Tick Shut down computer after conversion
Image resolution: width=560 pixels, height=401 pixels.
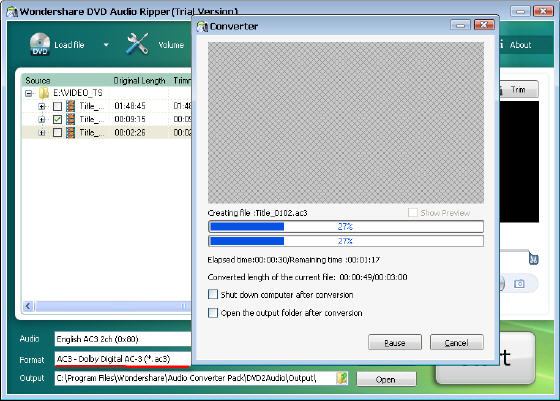point(212,294)
